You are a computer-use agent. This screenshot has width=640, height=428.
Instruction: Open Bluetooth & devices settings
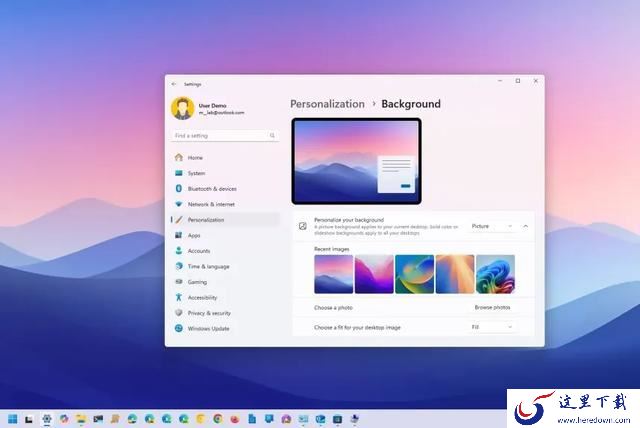click(225, 188)
